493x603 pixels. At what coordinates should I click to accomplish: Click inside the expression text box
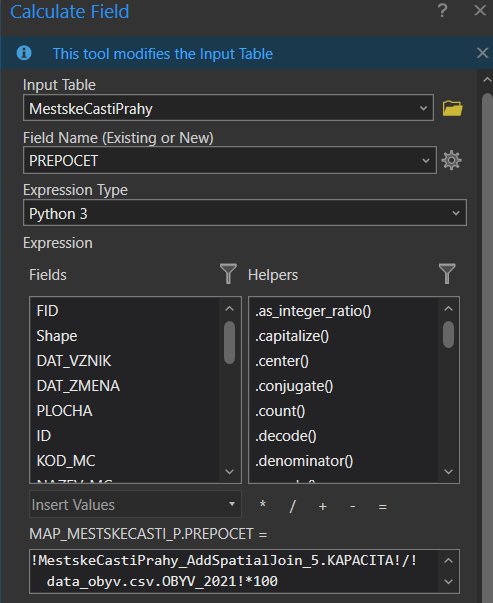pos(234,571)
